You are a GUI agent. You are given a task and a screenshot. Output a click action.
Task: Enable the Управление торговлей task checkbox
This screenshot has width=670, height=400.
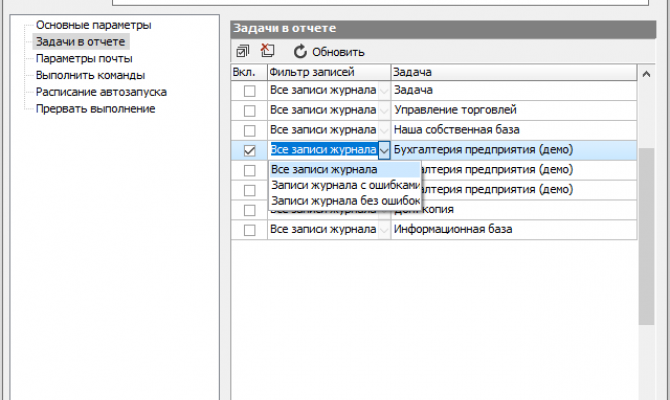pos(249,110)
